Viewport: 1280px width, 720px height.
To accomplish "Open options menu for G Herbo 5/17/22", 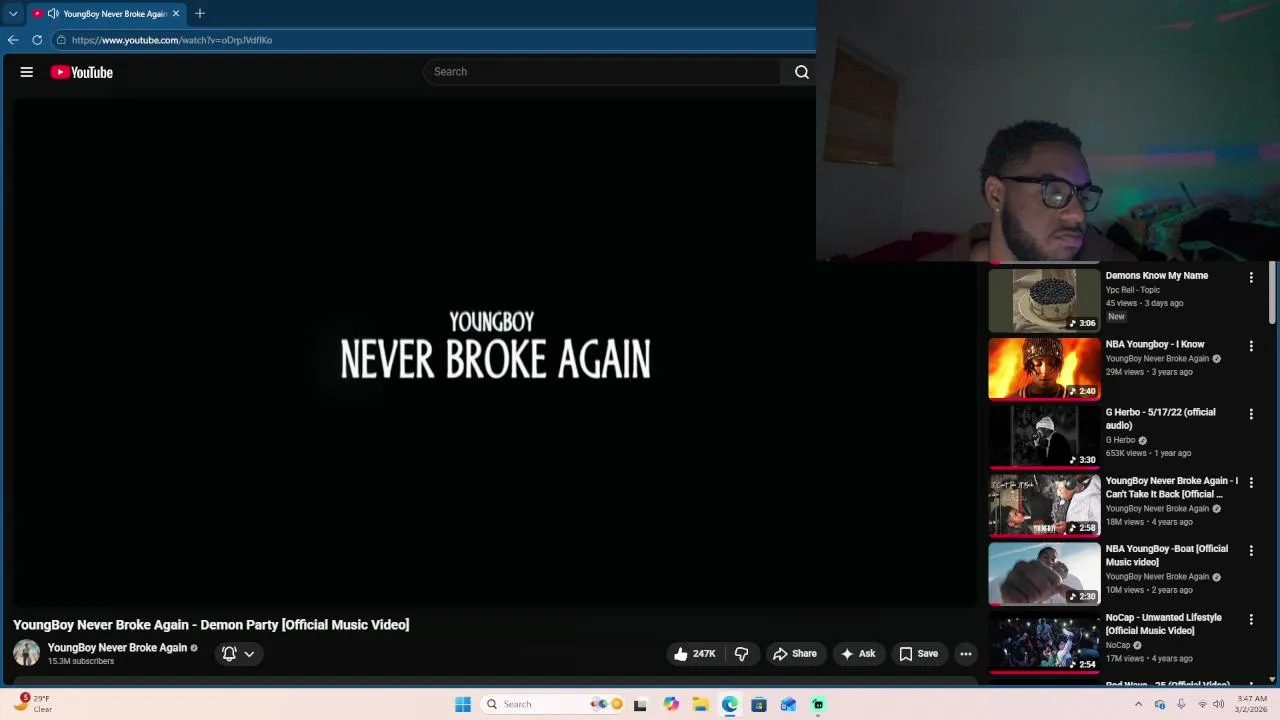I will point(1251,414).
